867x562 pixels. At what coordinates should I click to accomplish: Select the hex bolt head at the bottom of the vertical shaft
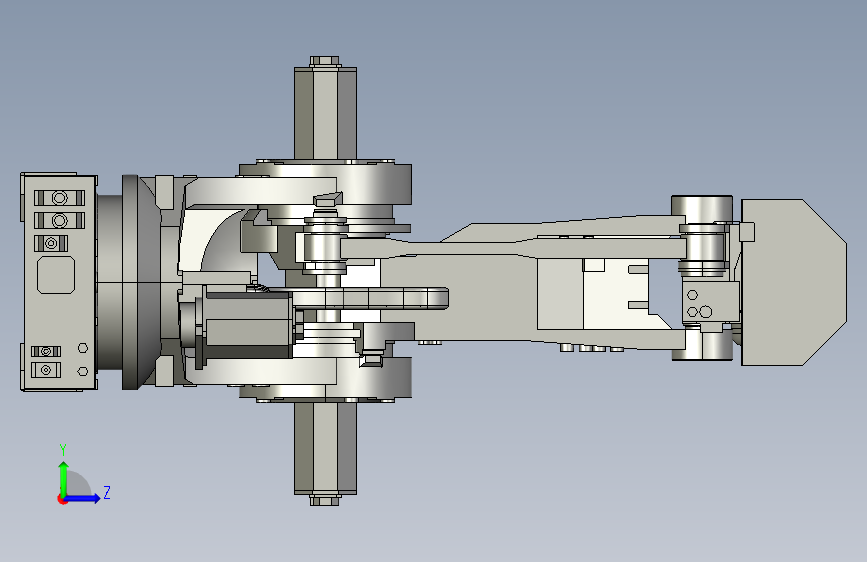(325, 500)
